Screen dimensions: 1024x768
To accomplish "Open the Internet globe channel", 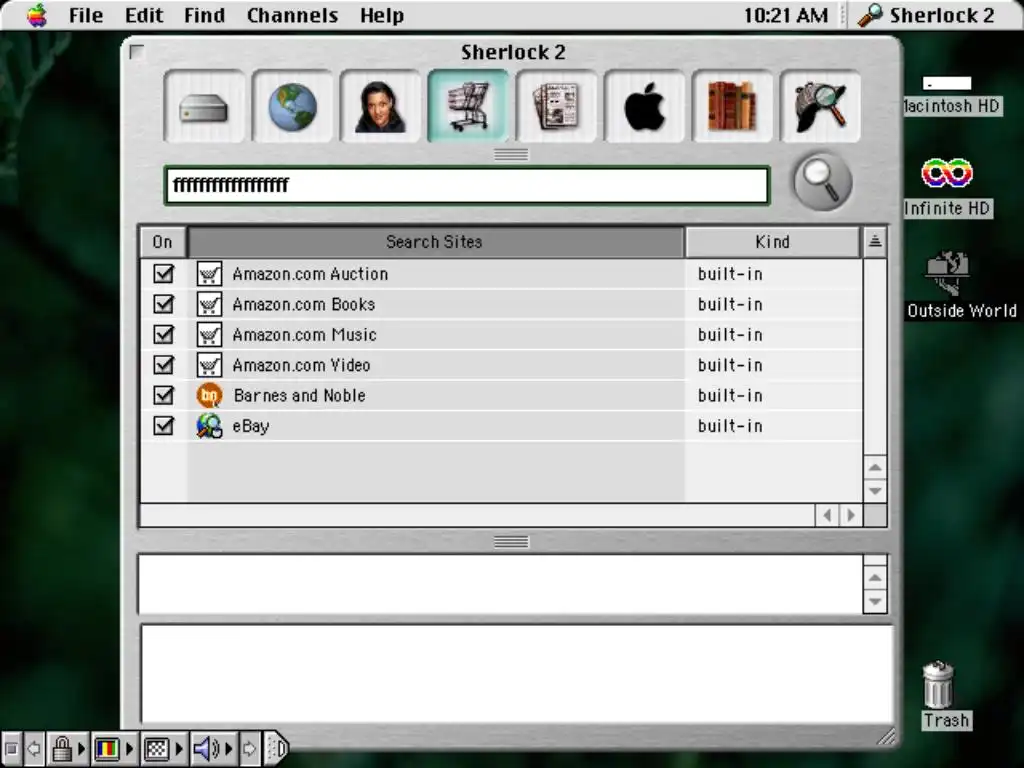I will [293, 106].
